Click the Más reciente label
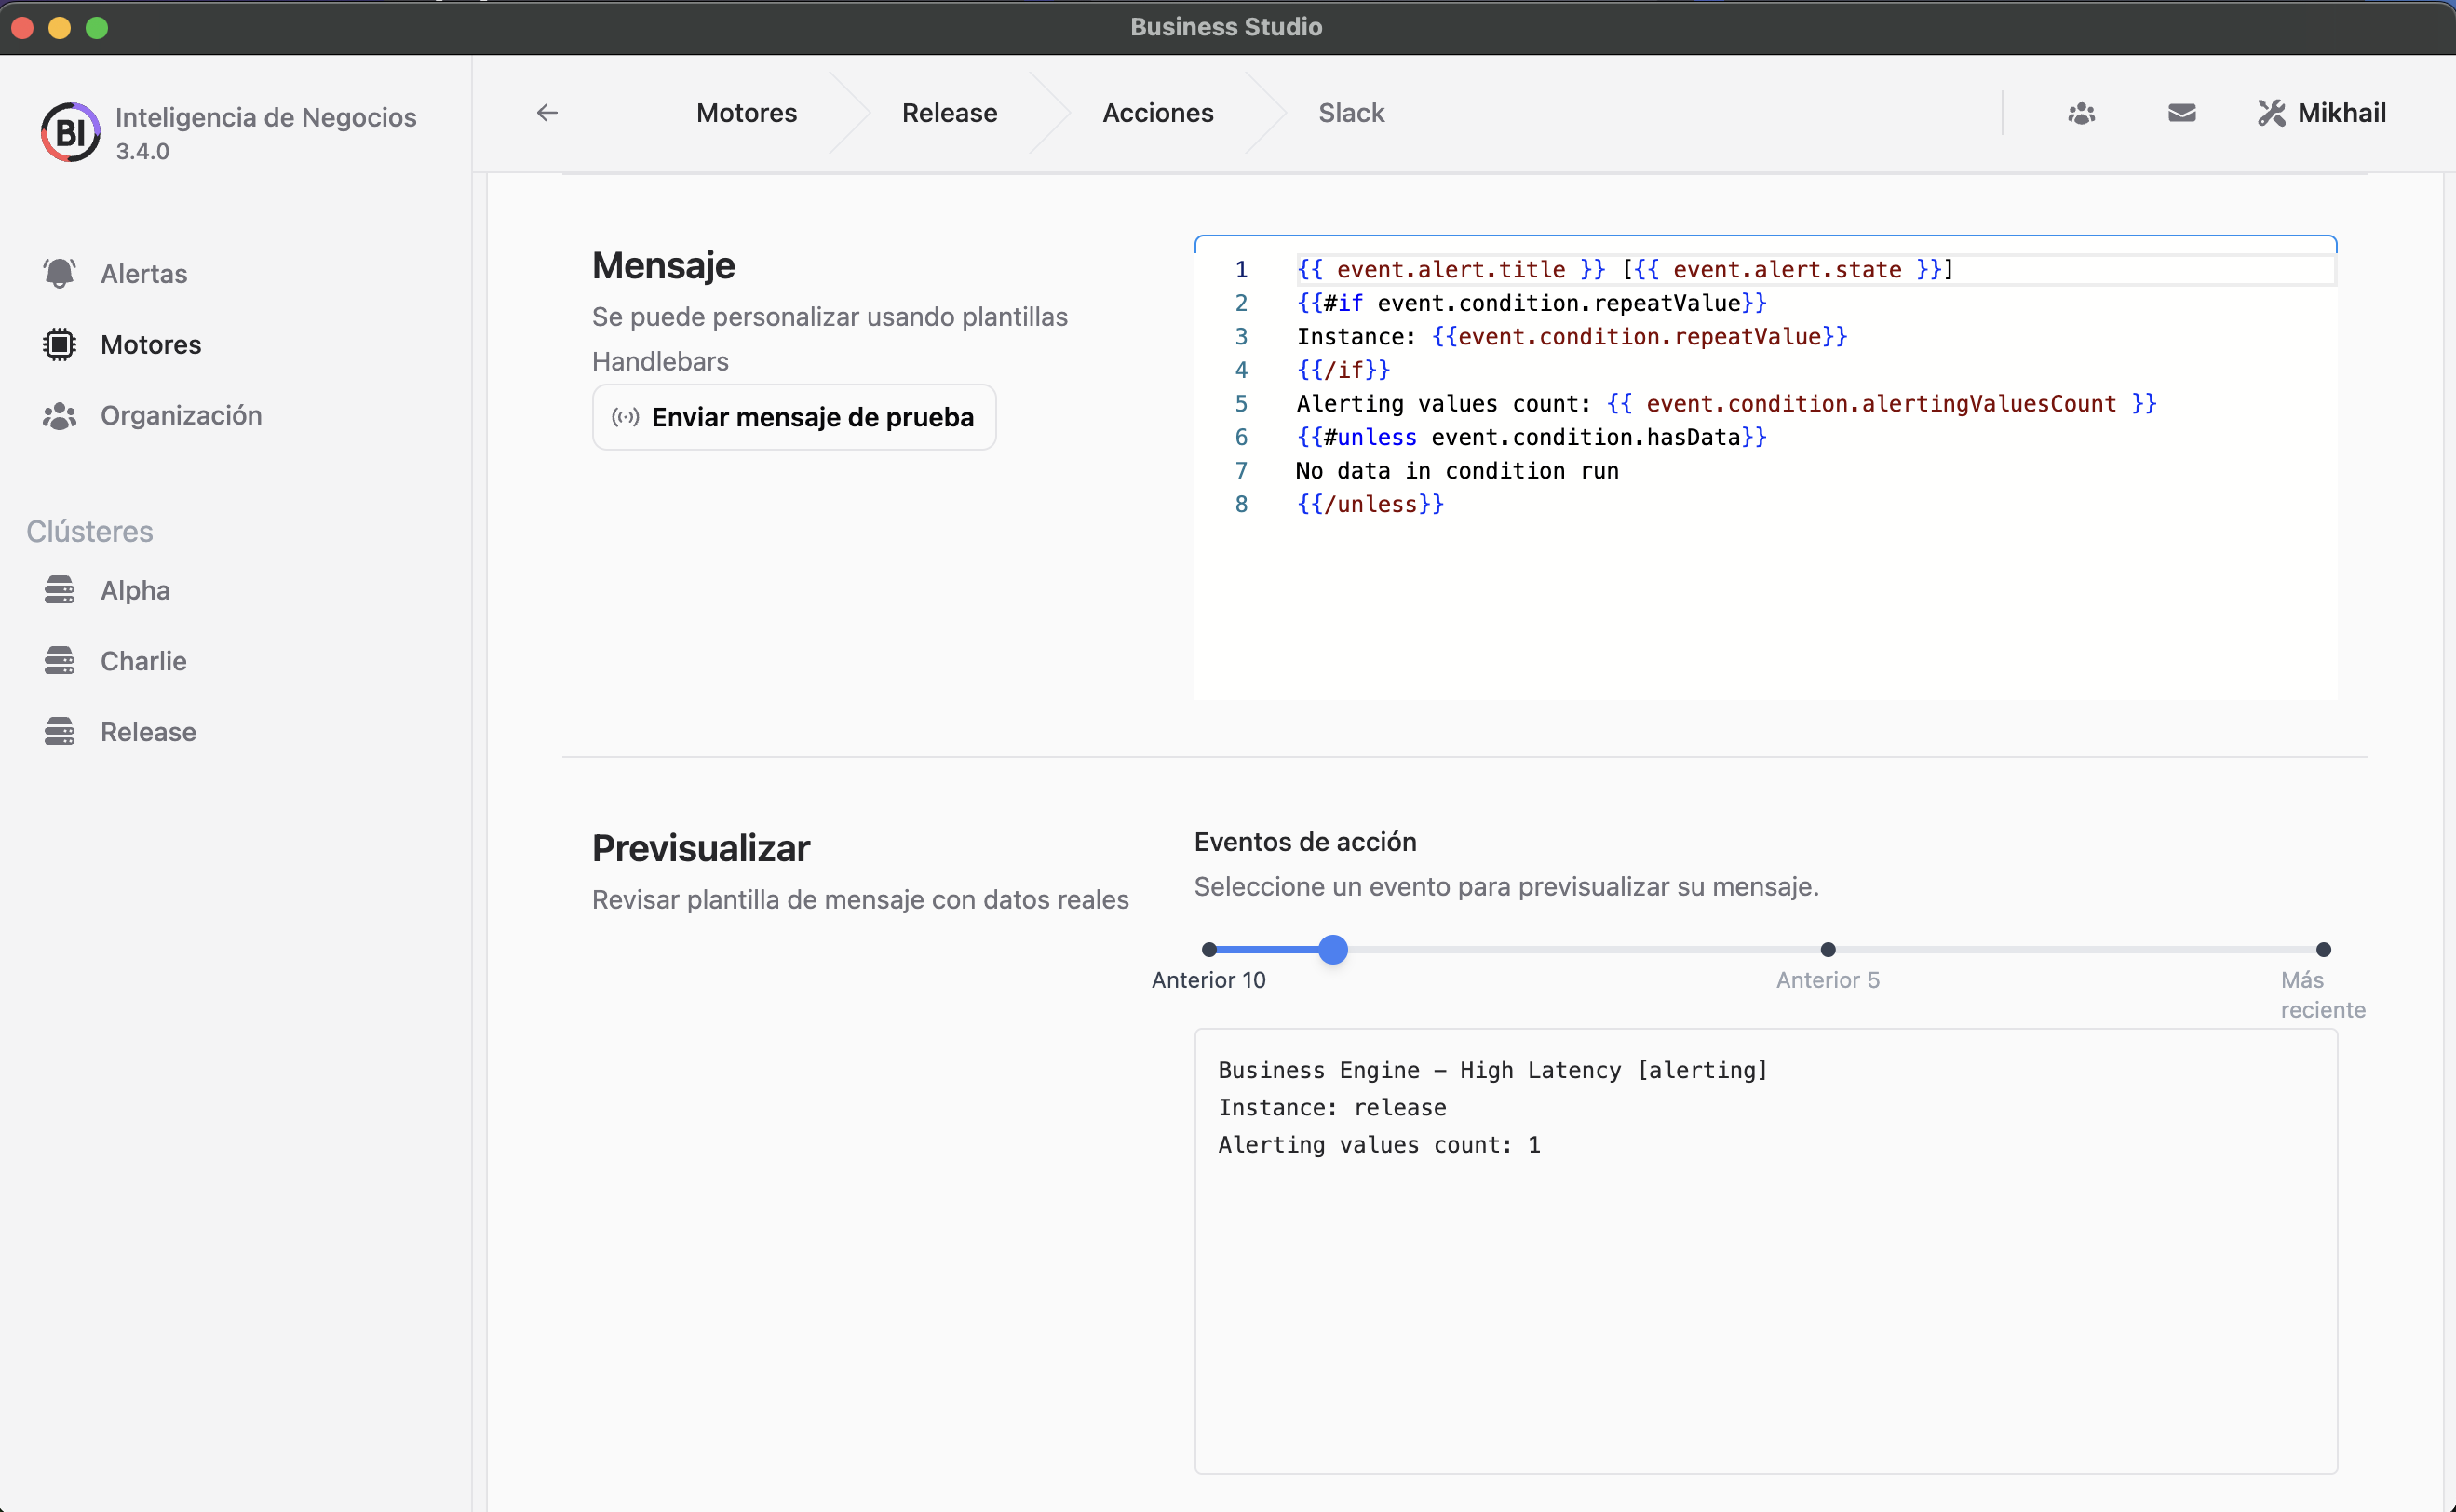2456x1512 pixels. 2323,995
